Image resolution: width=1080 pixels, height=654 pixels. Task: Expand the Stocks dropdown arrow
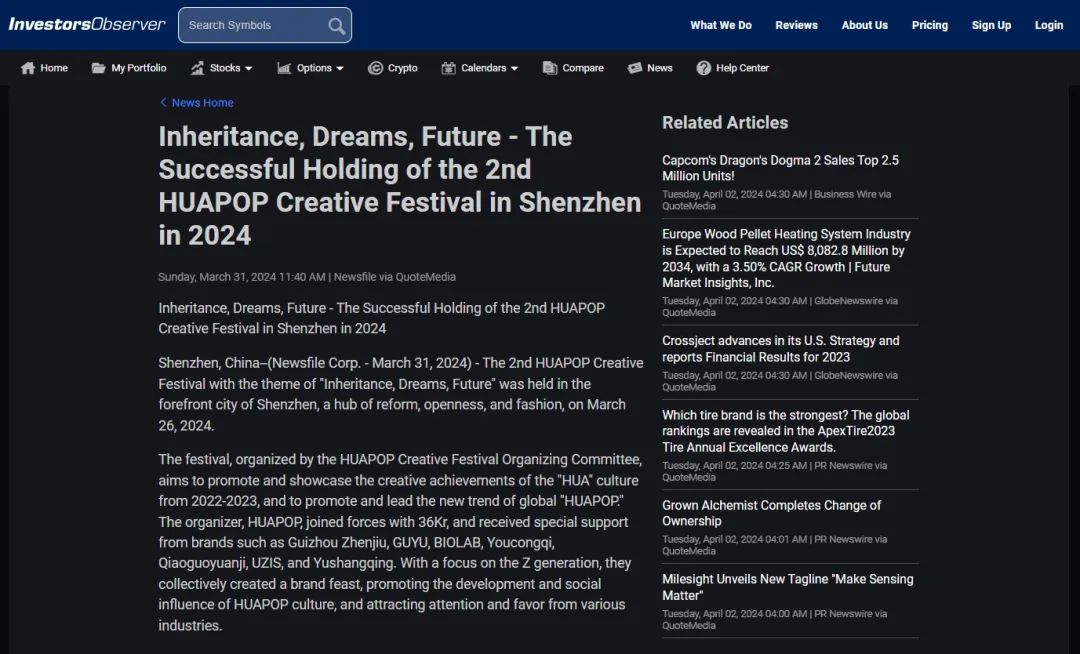coord(249,68)
